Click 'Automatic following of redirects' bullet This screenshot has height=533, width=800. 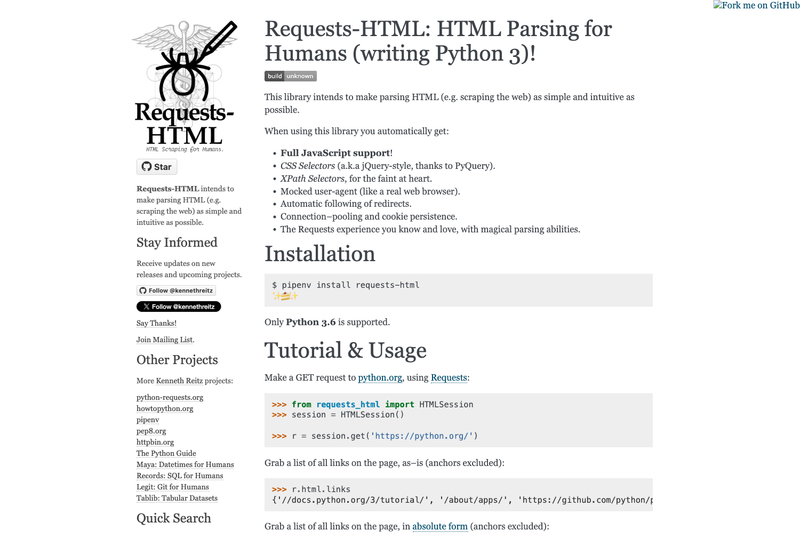(345, 204)
